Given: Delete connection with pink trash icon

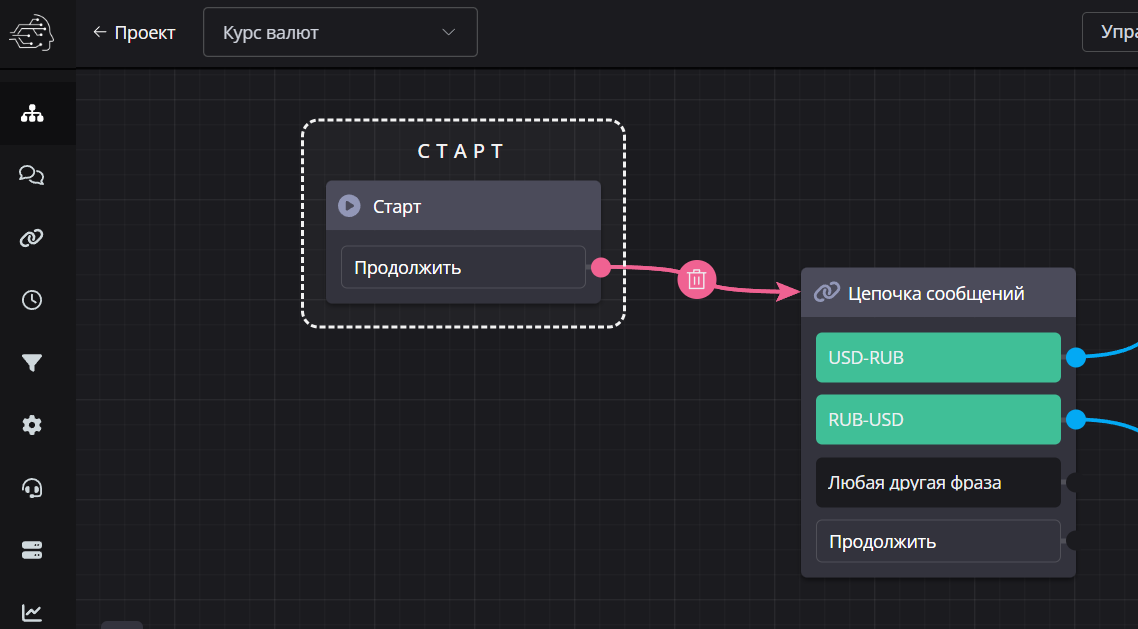Looking at the screenshot, I should coord(697,279).
